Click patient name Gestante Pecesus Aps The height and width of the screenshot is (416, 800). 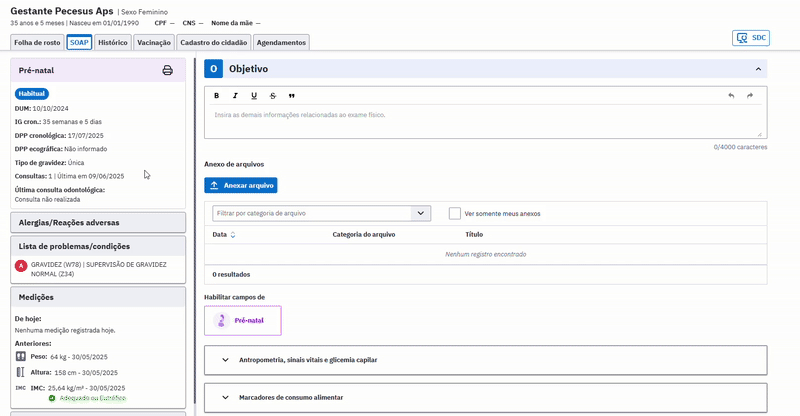coord(62,11)
